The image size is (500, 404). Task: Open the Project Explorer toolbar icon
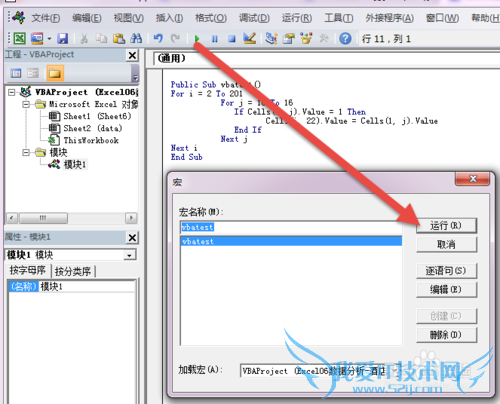[x=271, y=39]
